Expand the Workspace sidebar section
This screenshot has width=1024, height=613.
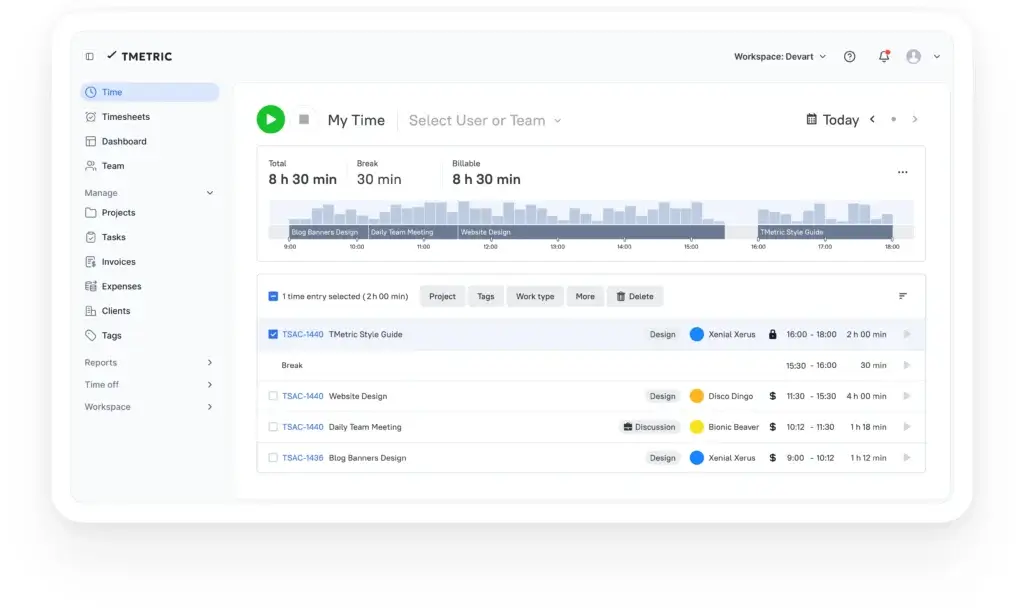pyautogui.click(x=149, y=407)
